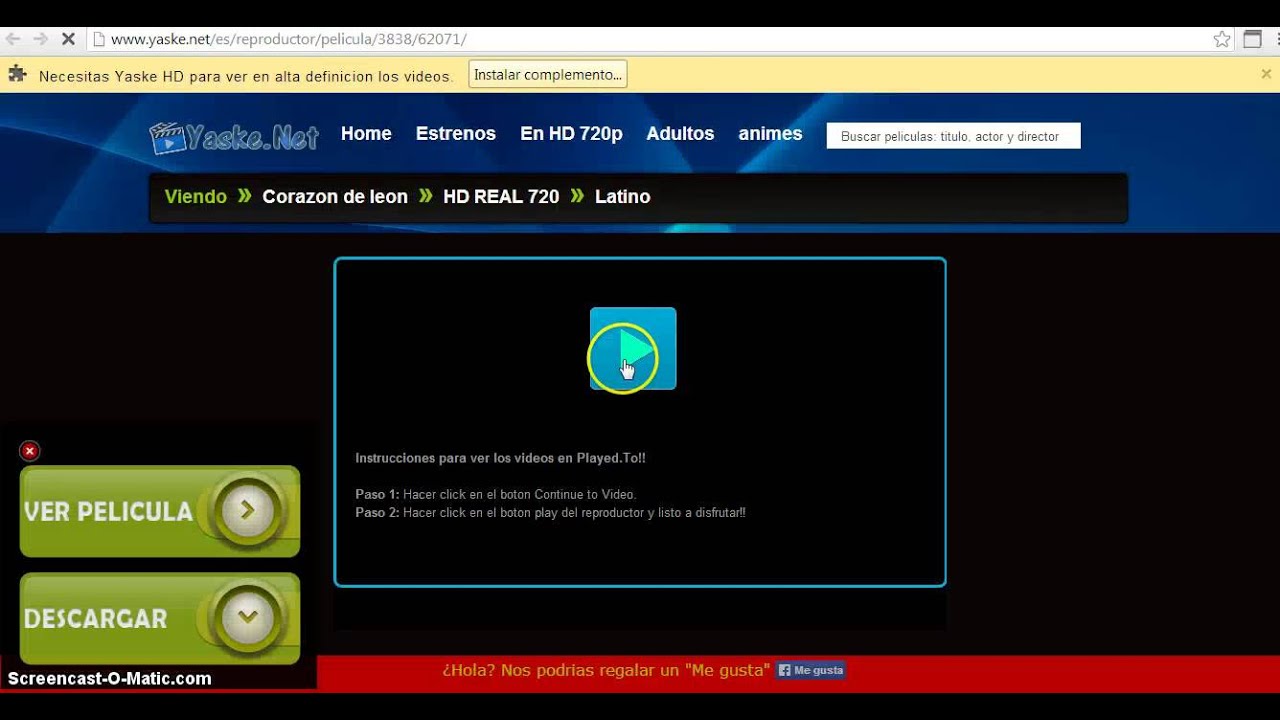
Task: Click the blue play button in player
Action: coord(633,349)
